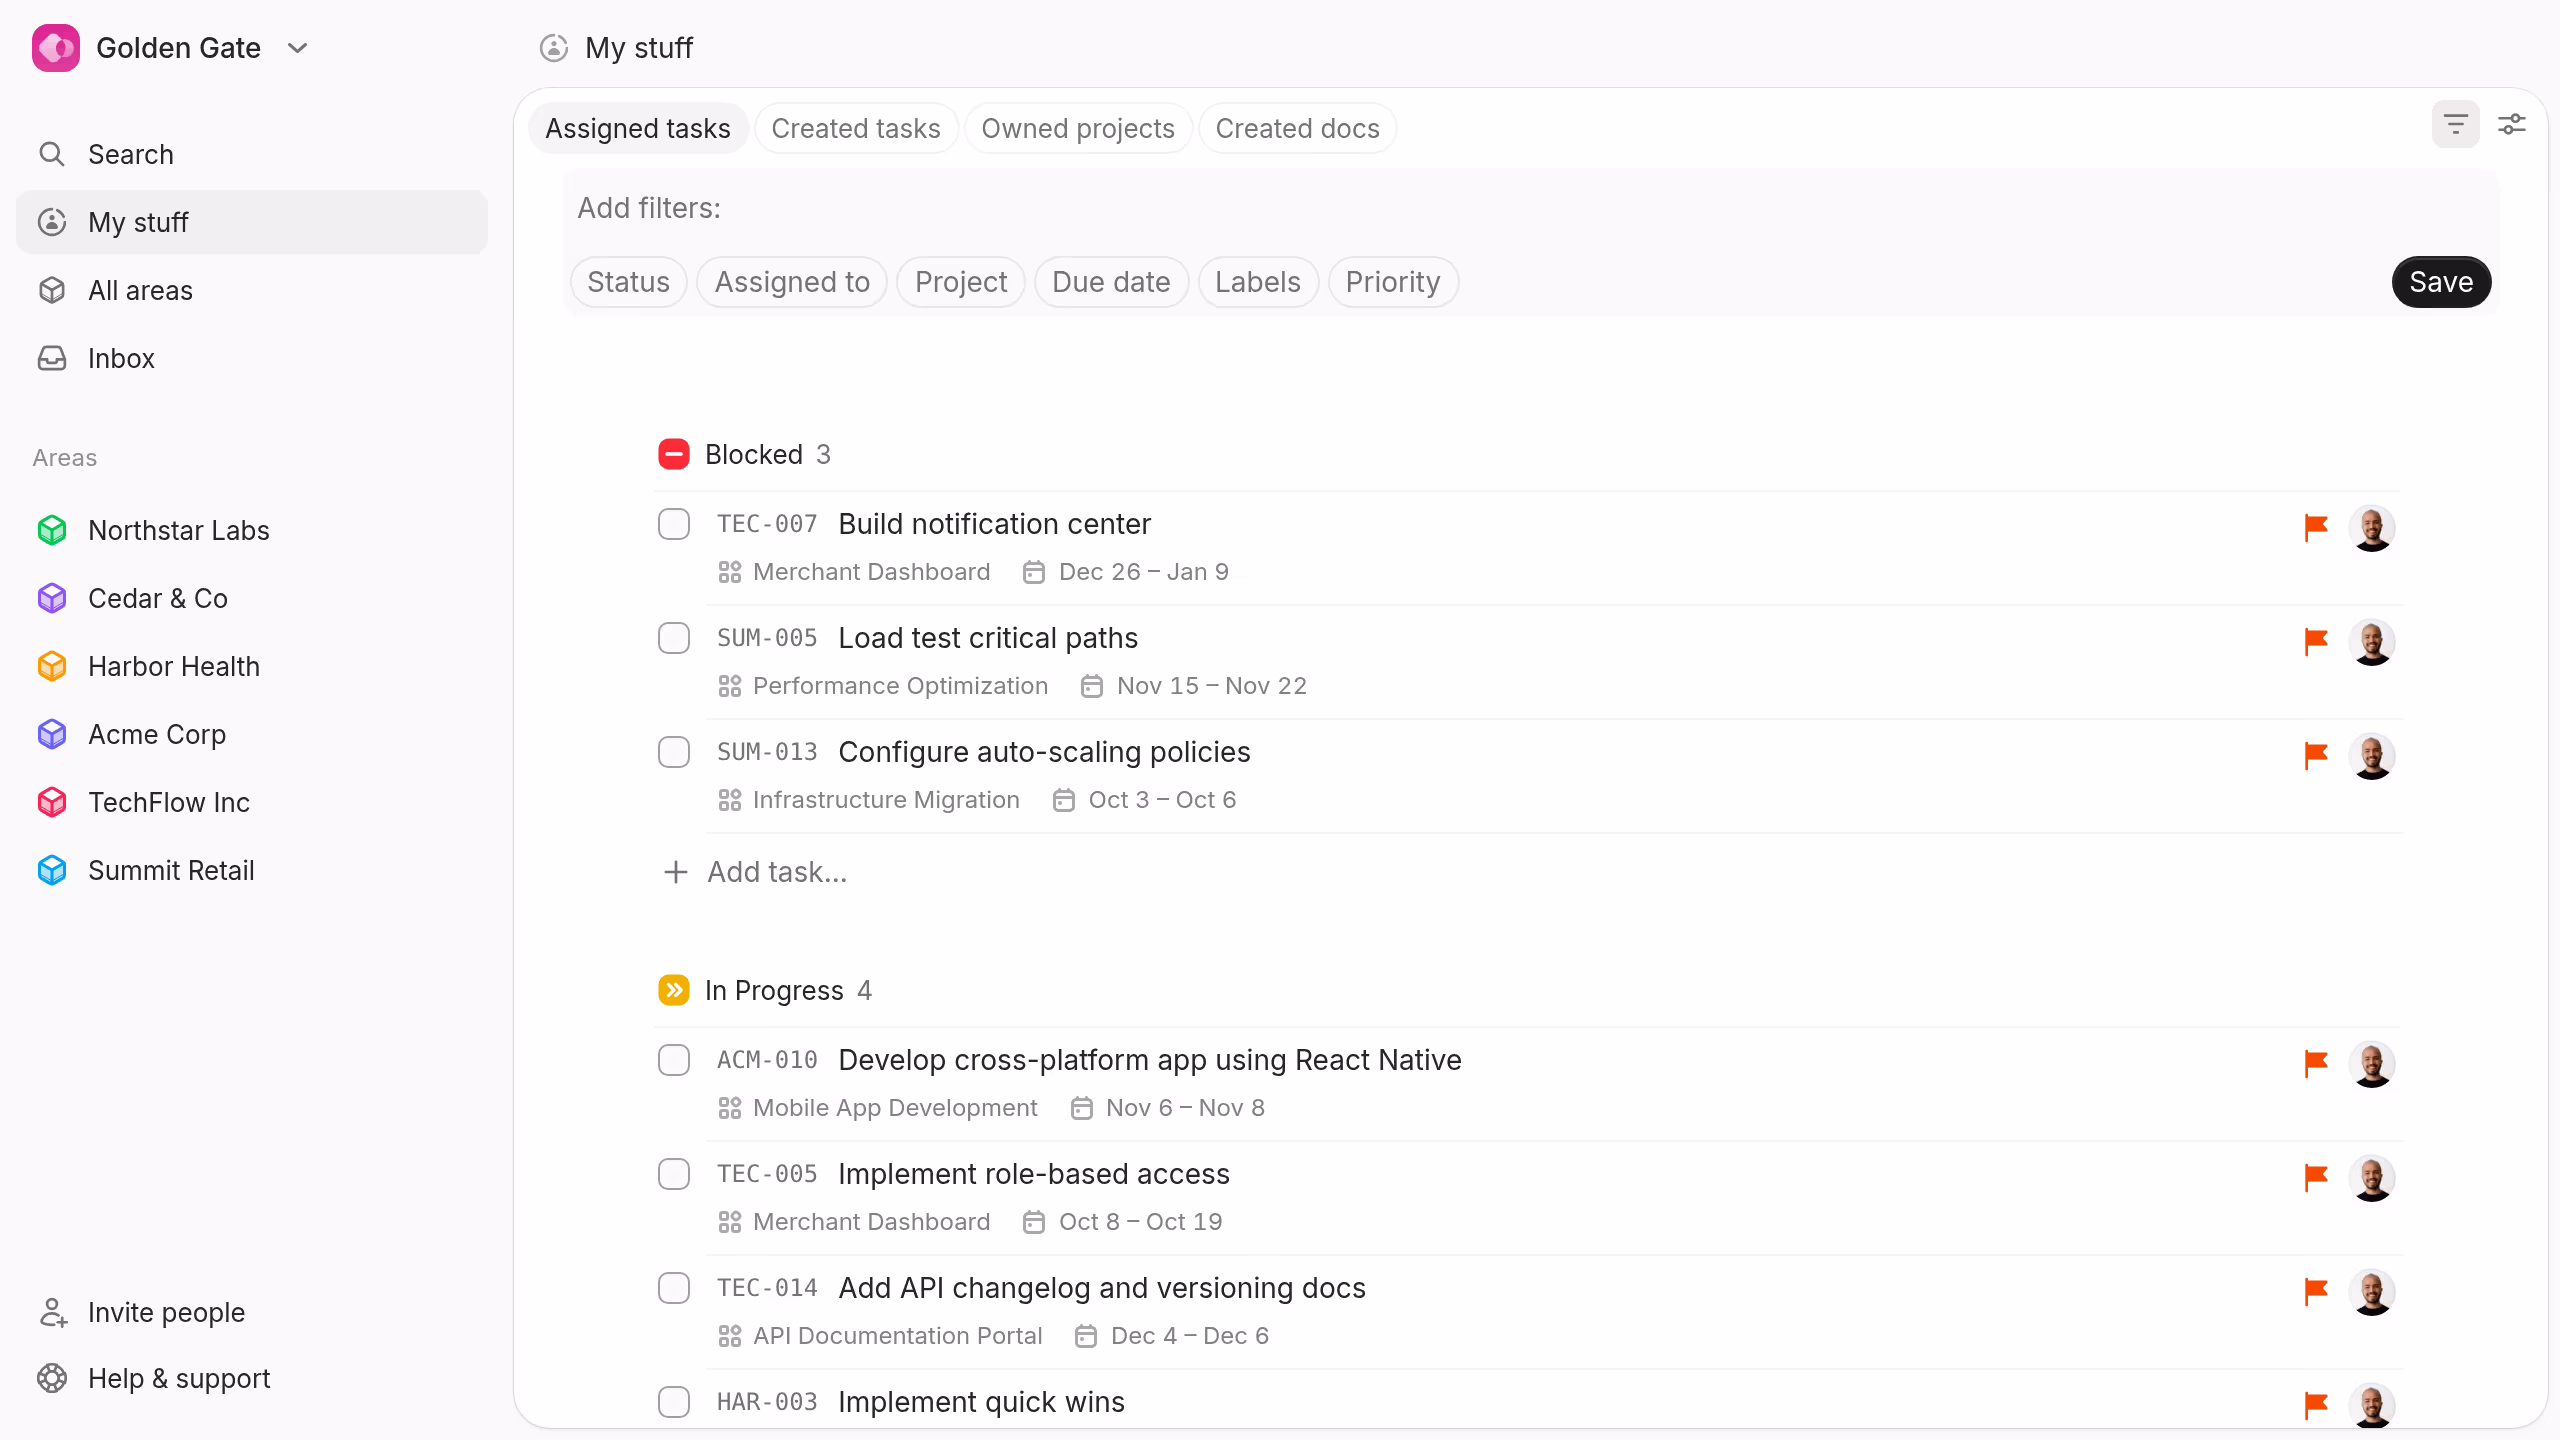Add a Due date filter
The image size is (2560, 1440).
[x=1111, y=282]
